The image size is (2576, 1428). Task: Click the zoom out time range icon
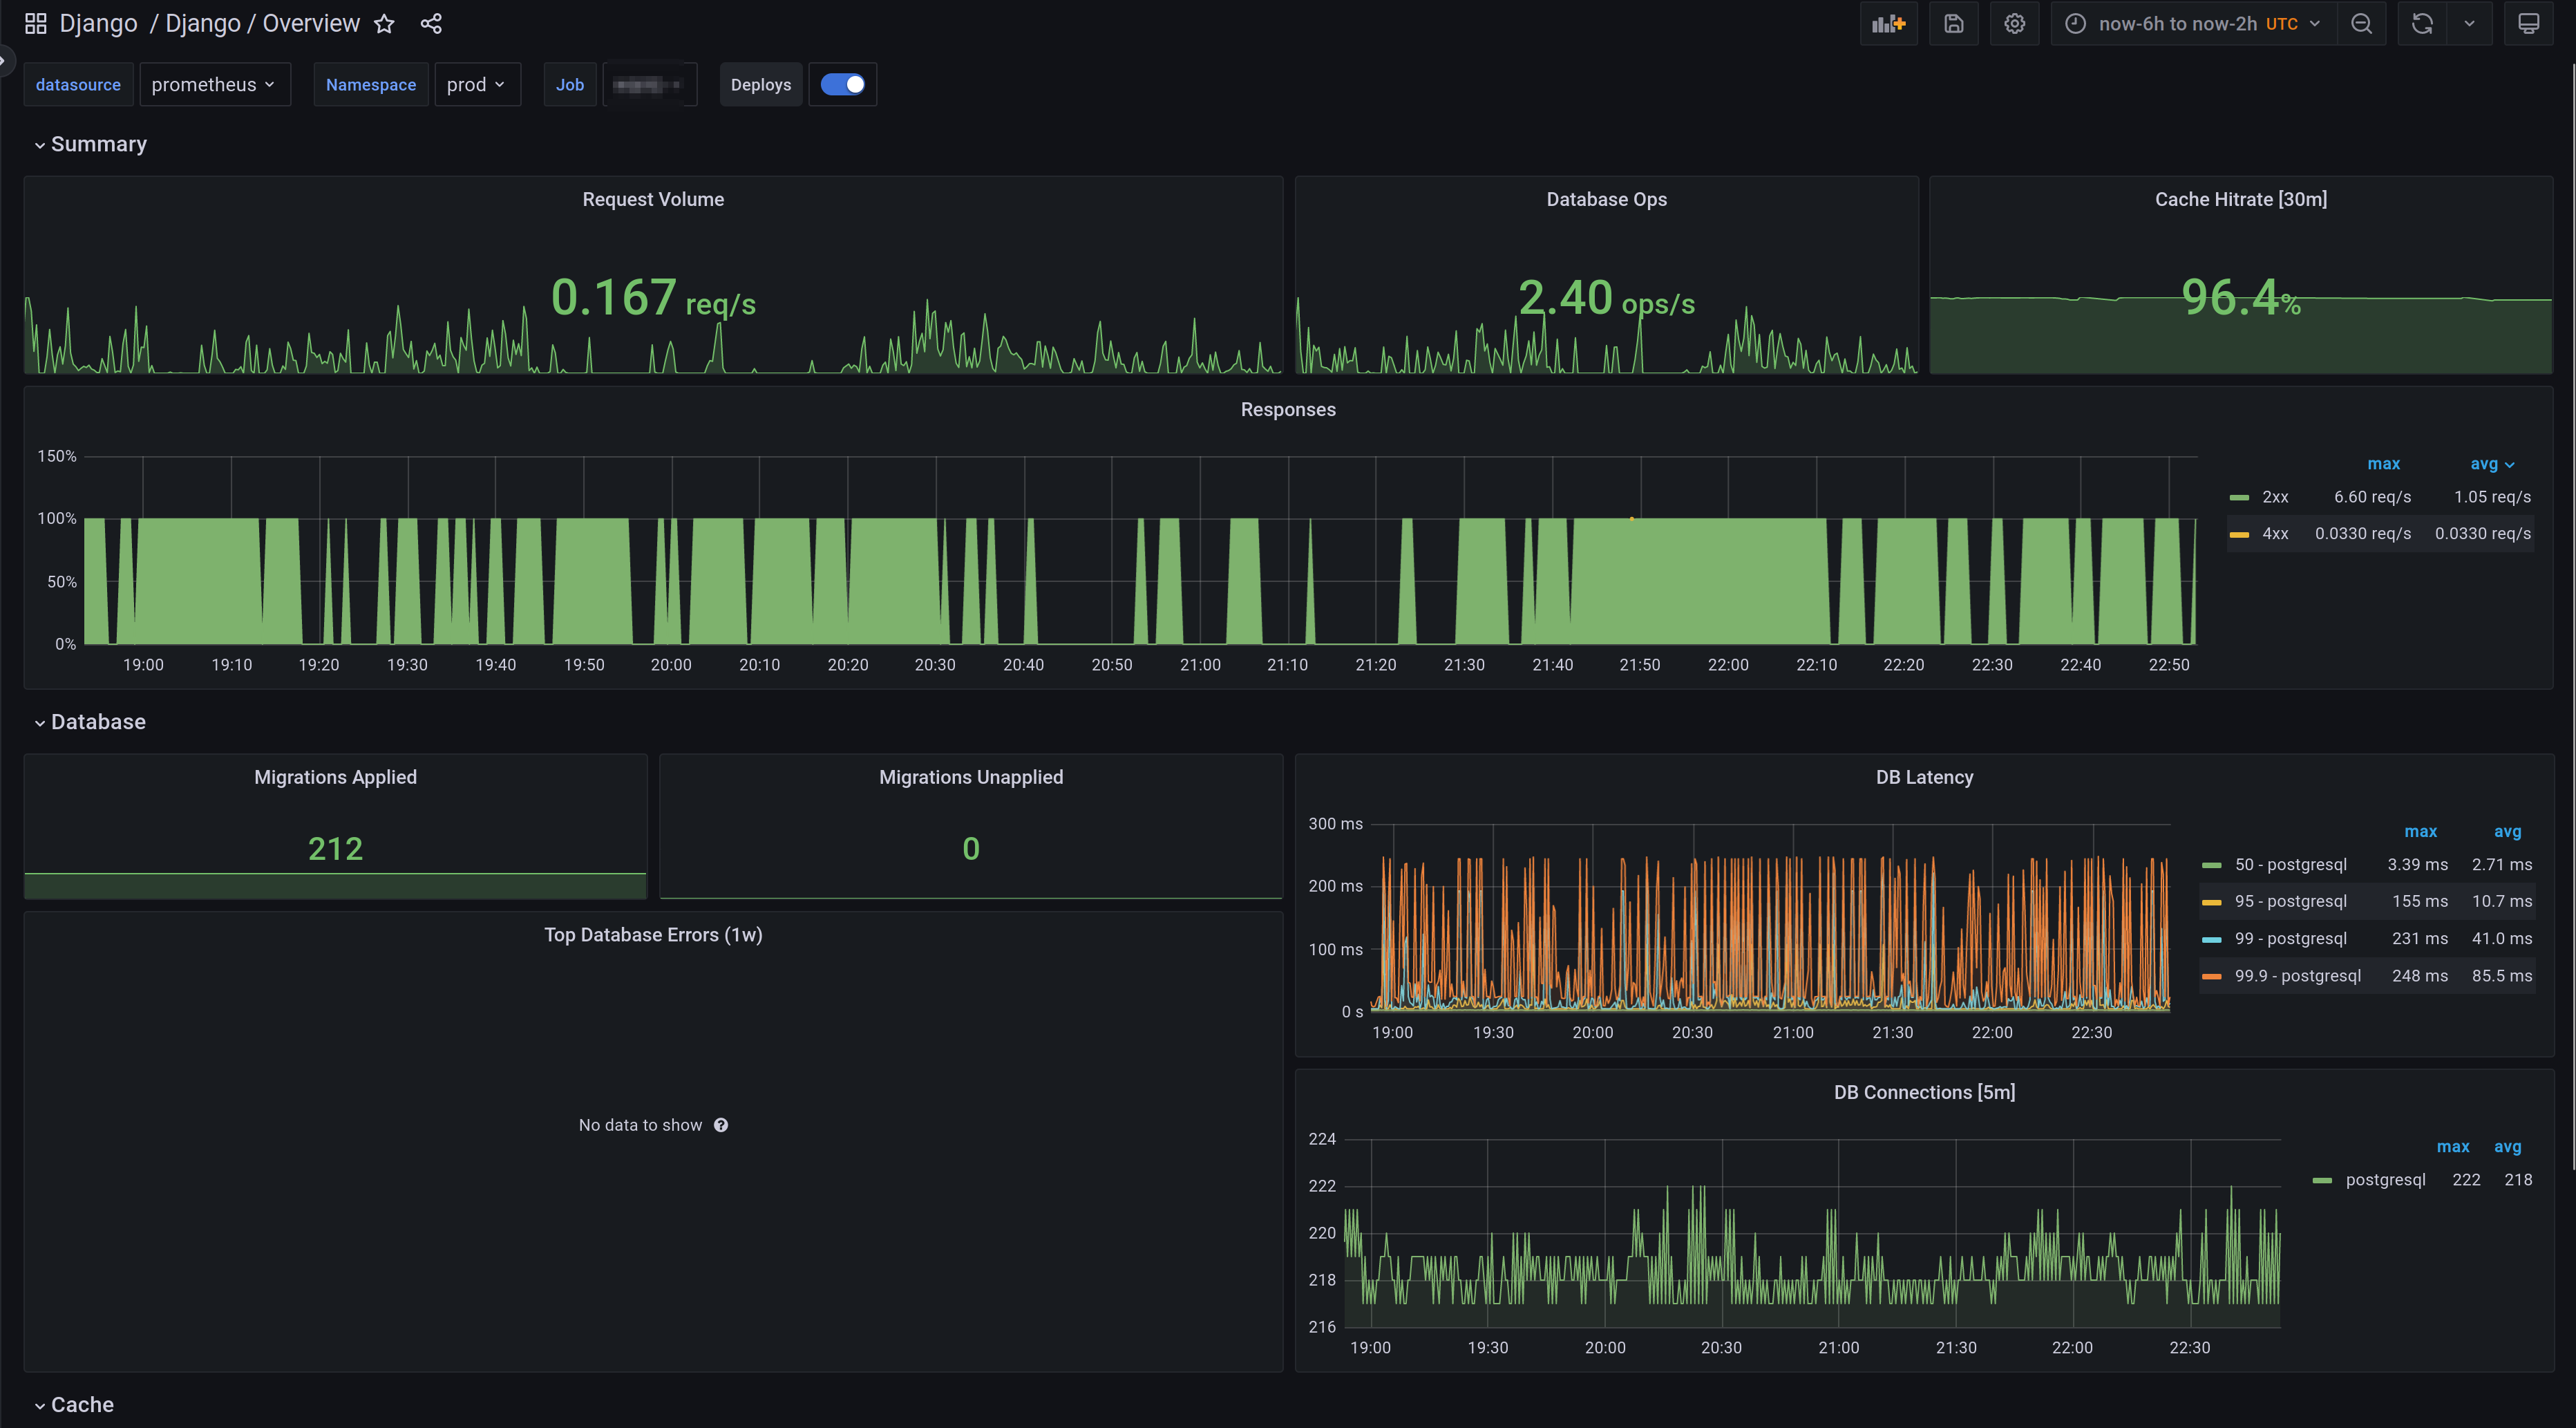2361,24
